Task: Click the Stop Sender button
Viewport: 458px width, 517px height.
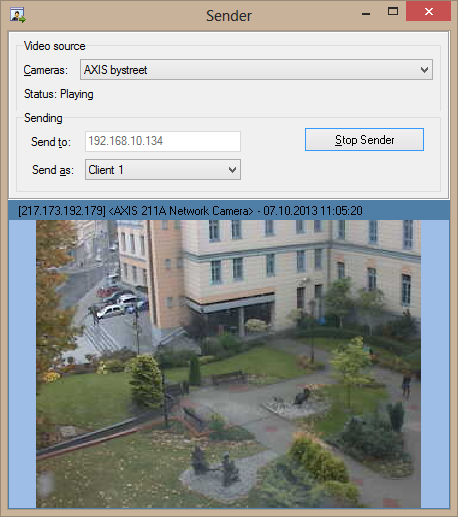Action: tap(364, 140)
